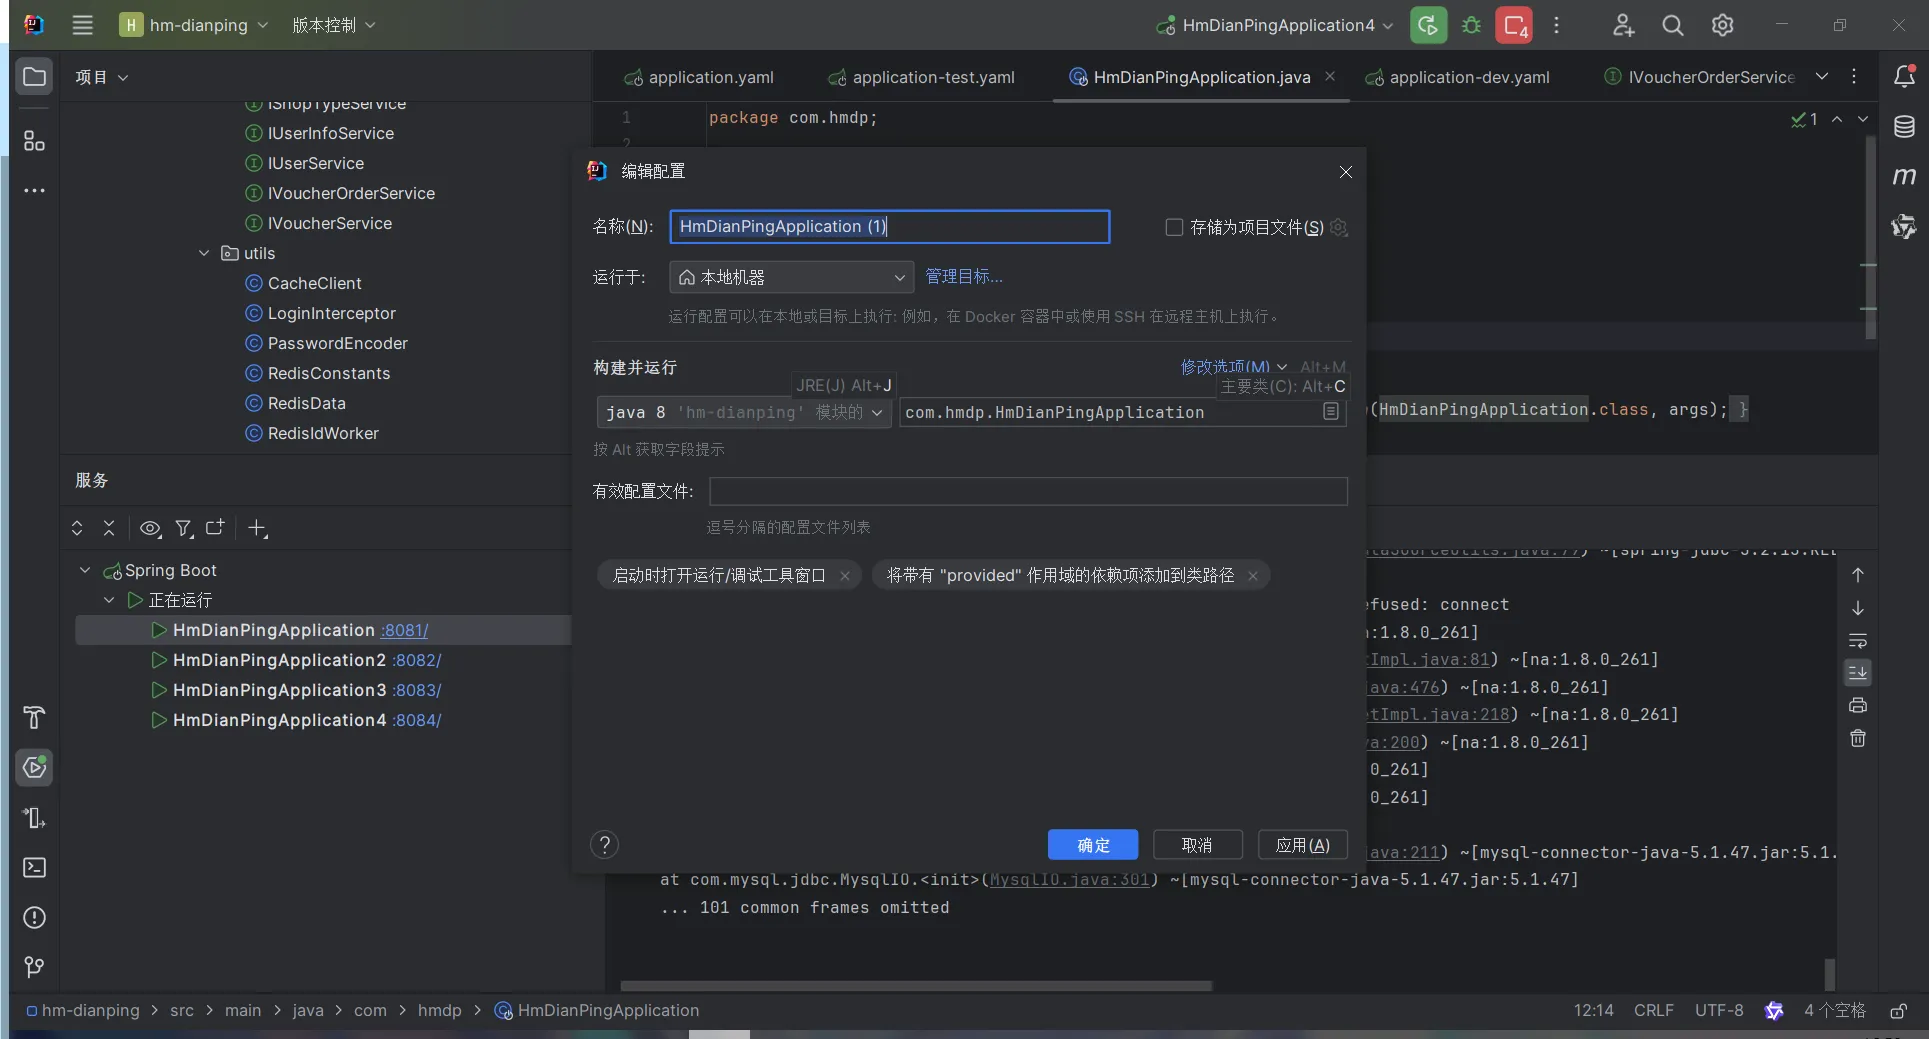
Task: Open the Maven tool window
Action: pos(1904,176)
